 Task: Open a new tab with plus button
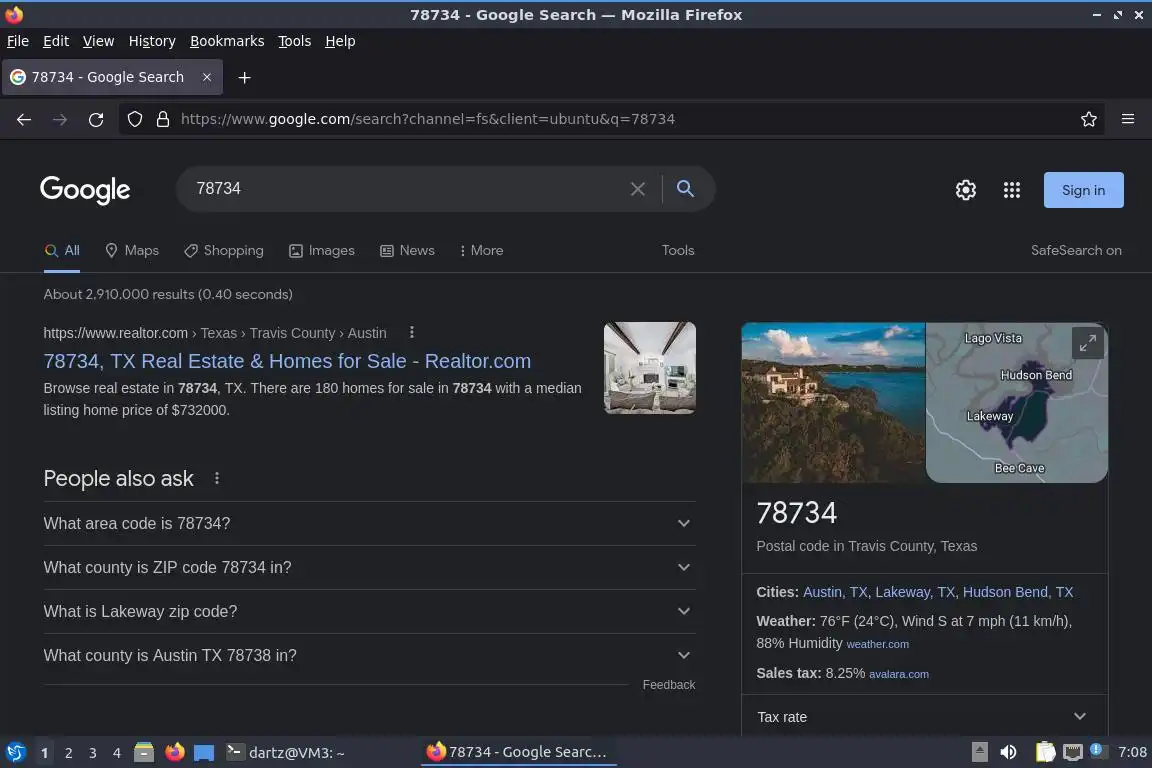pos(245,77)
